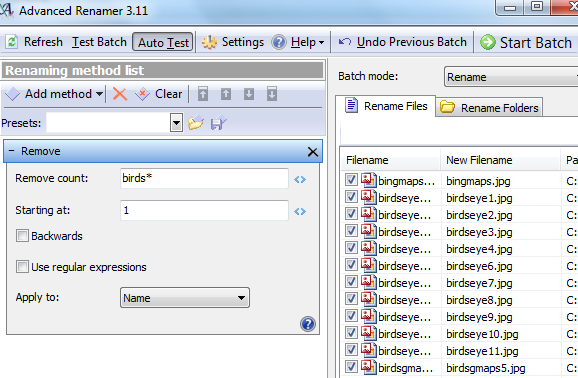Uncheck the bingmaps file checkbox

point(351,180)
